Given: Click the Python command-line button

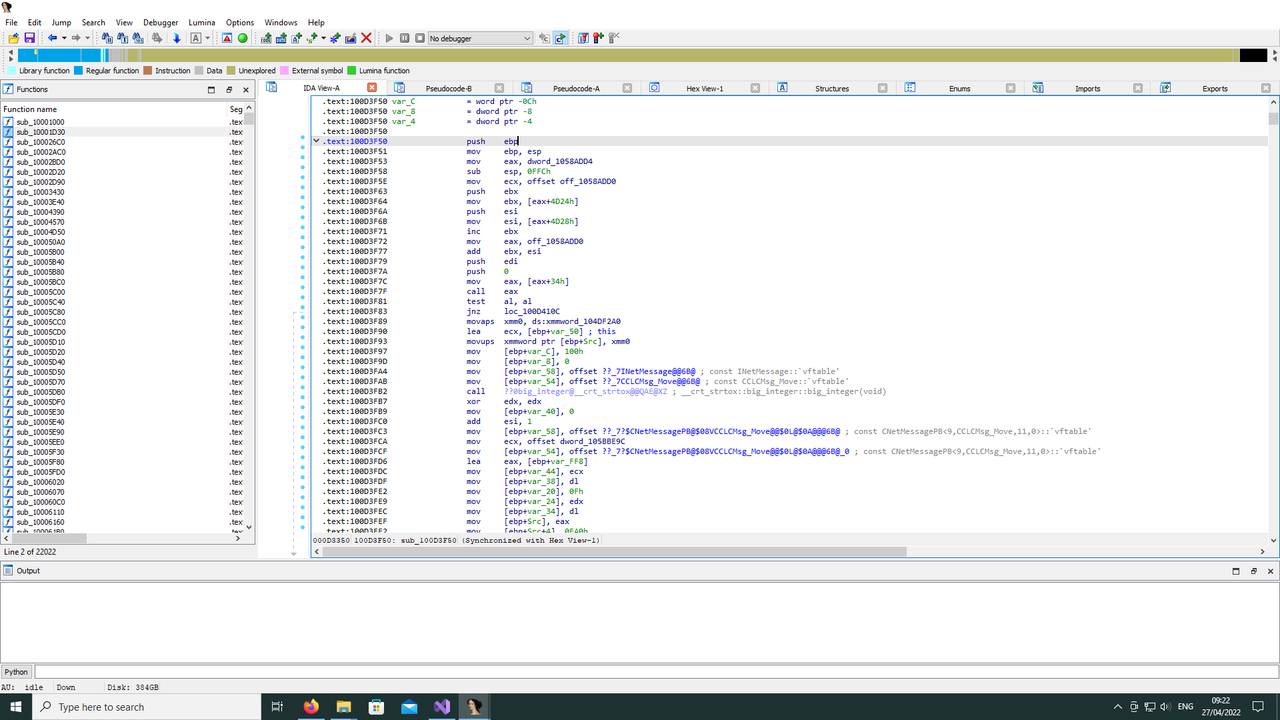Looking at the screenshot, I should click(x=16, y=672).
